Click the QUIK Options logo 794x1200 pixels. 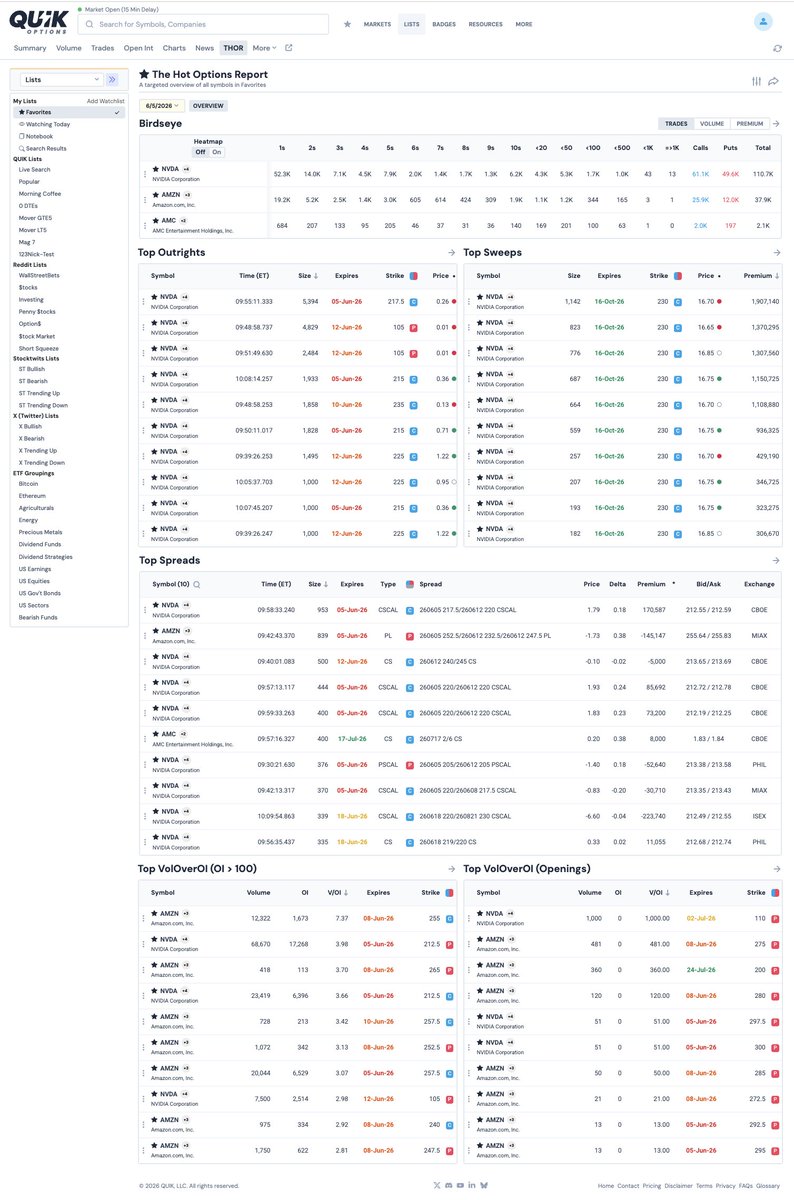40,21
